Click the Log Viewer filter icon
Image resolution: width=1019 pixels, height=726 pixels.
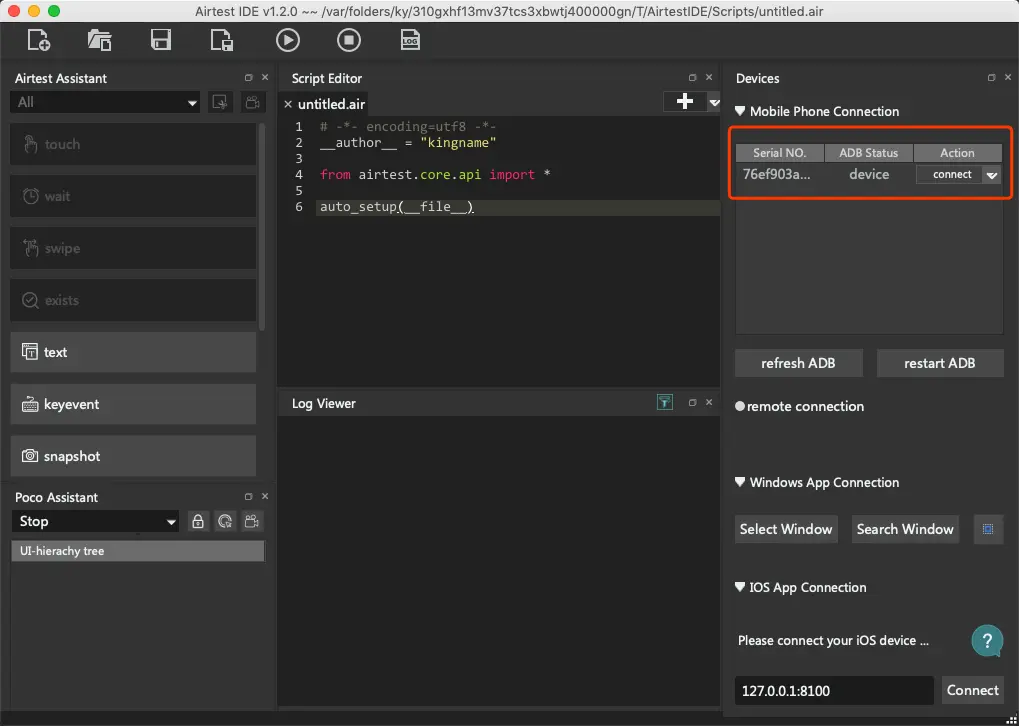664,403
